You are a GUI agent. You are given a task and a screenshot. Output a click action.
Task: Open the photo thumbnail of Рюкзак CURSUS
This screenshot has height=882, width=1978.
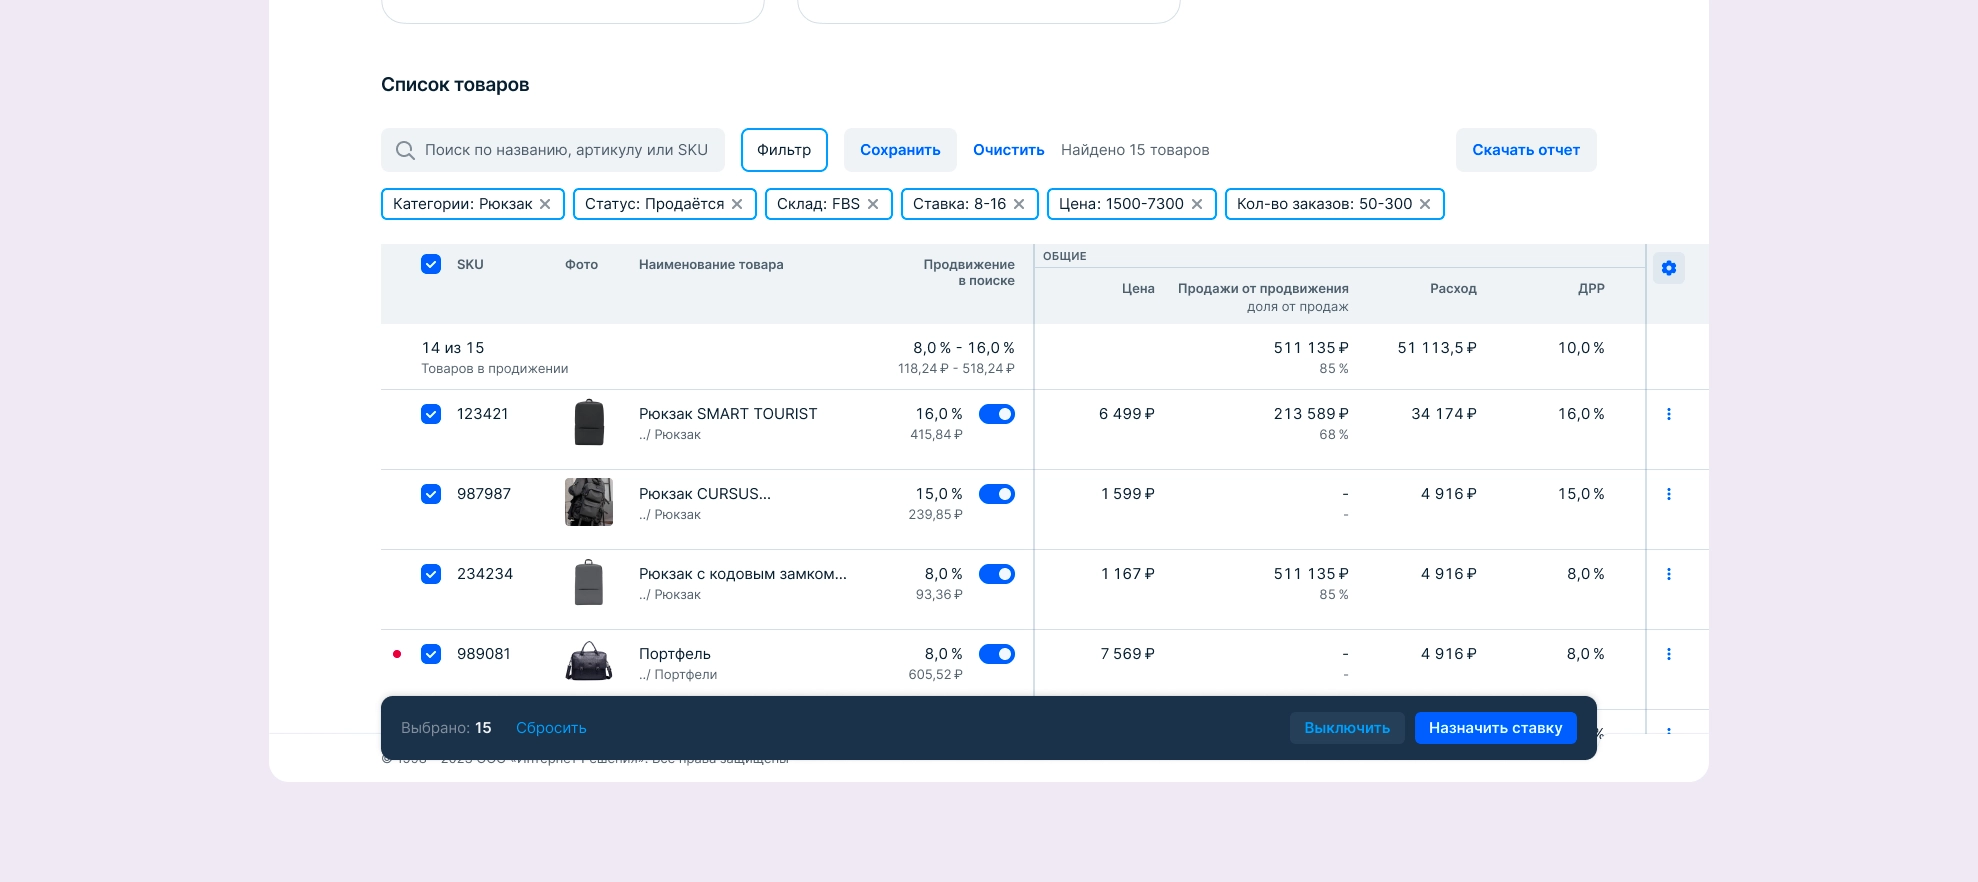click(x=589, y=502)
